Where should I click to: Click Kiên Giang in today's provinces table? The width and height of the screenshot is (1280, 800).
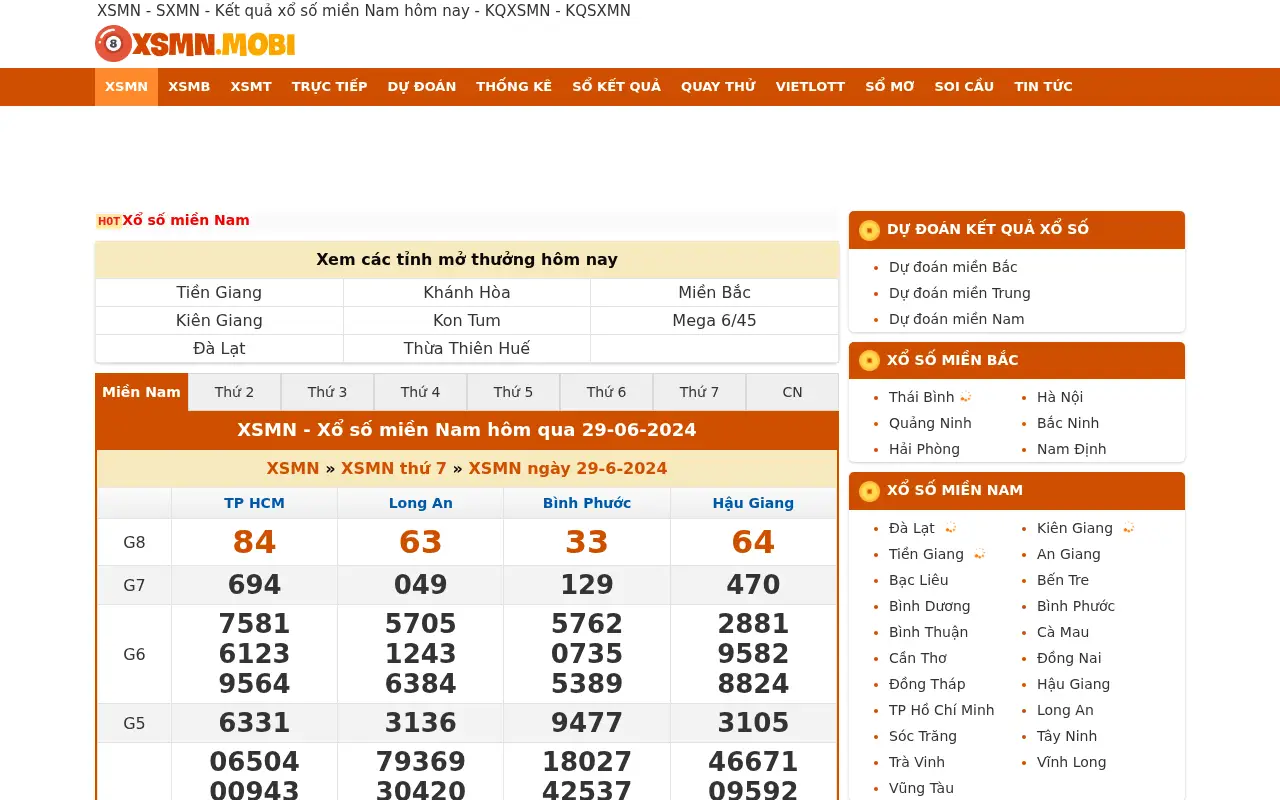click(x=219, y=321)
